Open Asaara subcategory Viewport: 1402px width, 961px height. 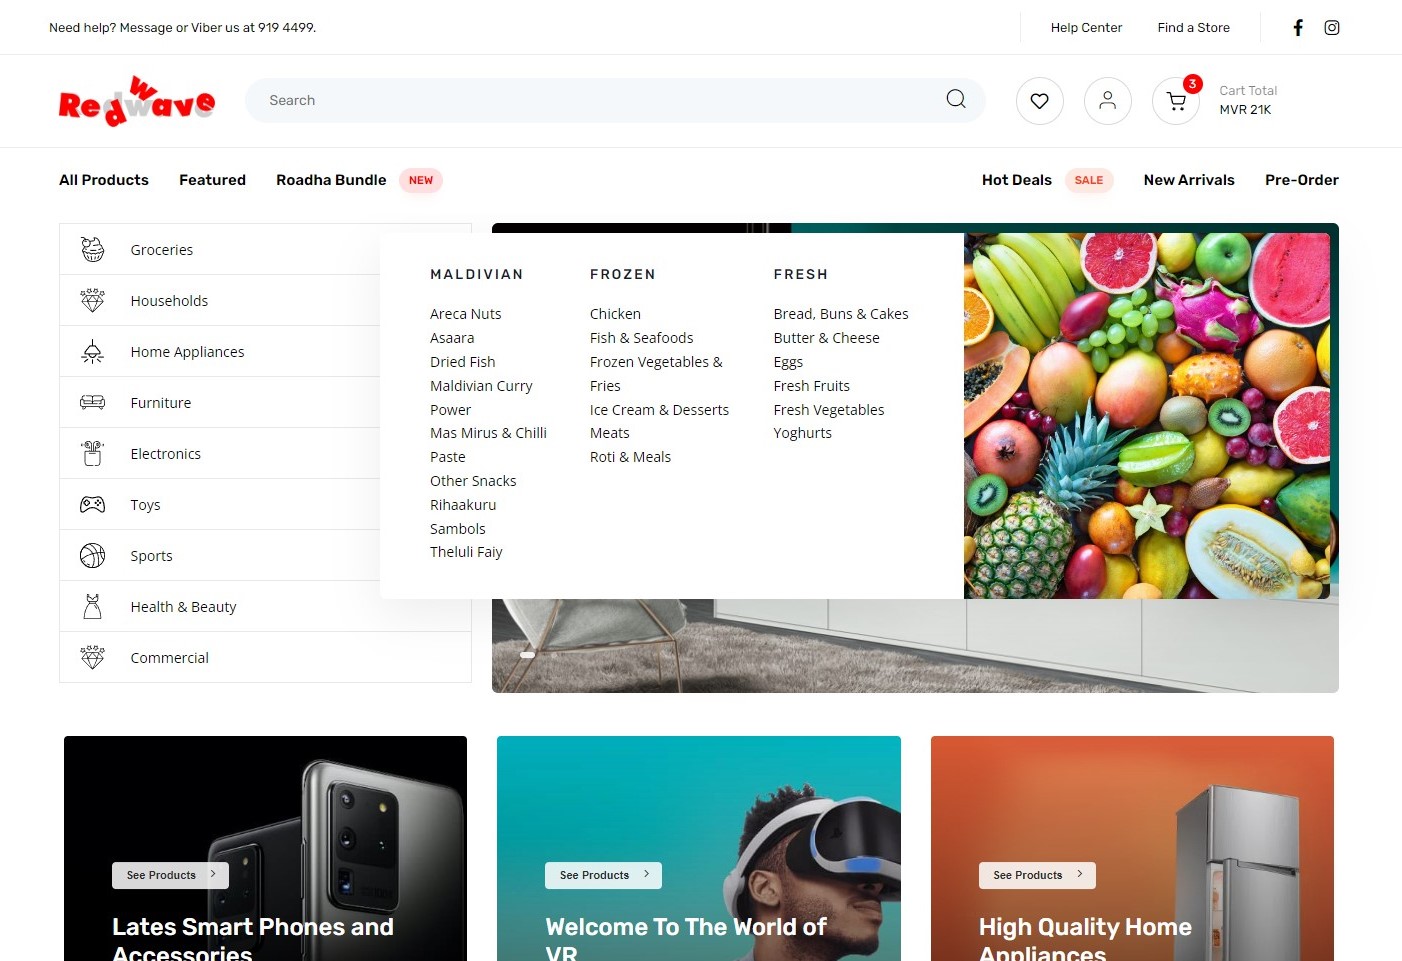pos(452,338)
